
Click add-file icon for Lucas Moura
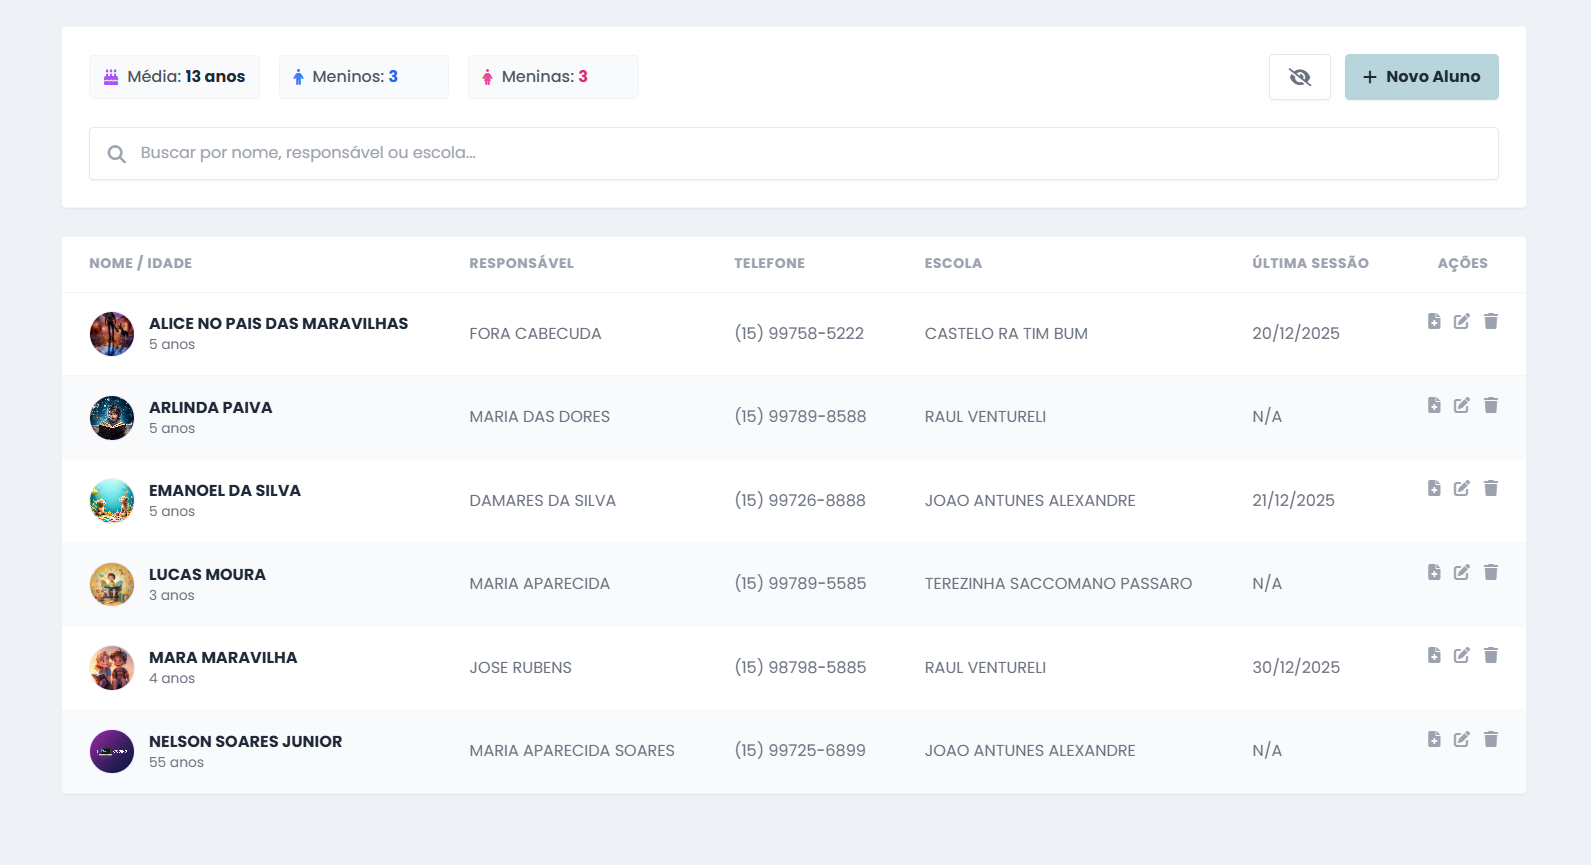(1434, 572)
